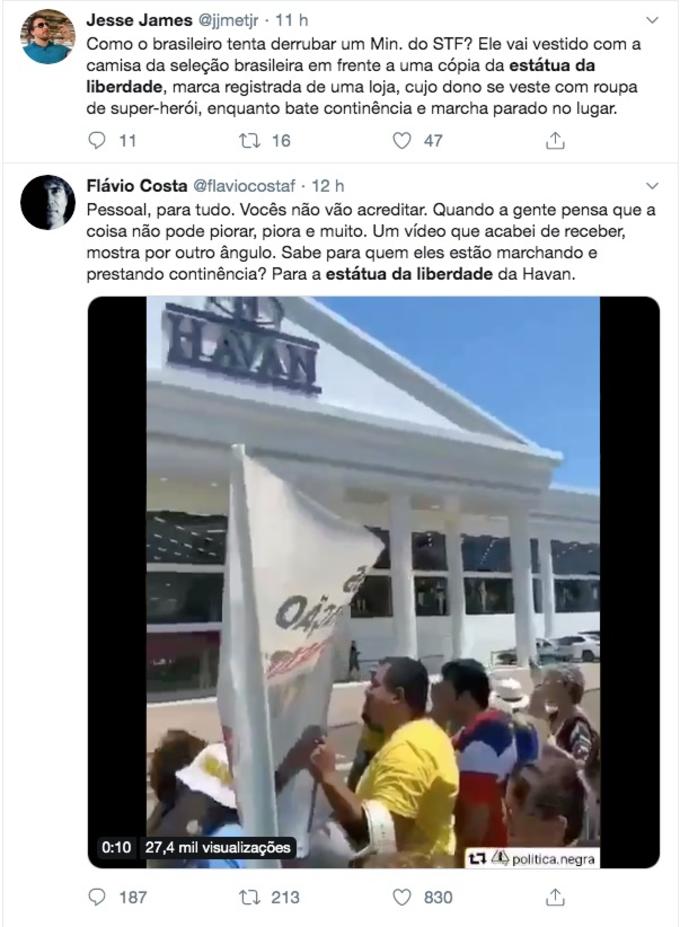Share Flávio Costa's tweet

pyautogui.click(x=555, y=897)
